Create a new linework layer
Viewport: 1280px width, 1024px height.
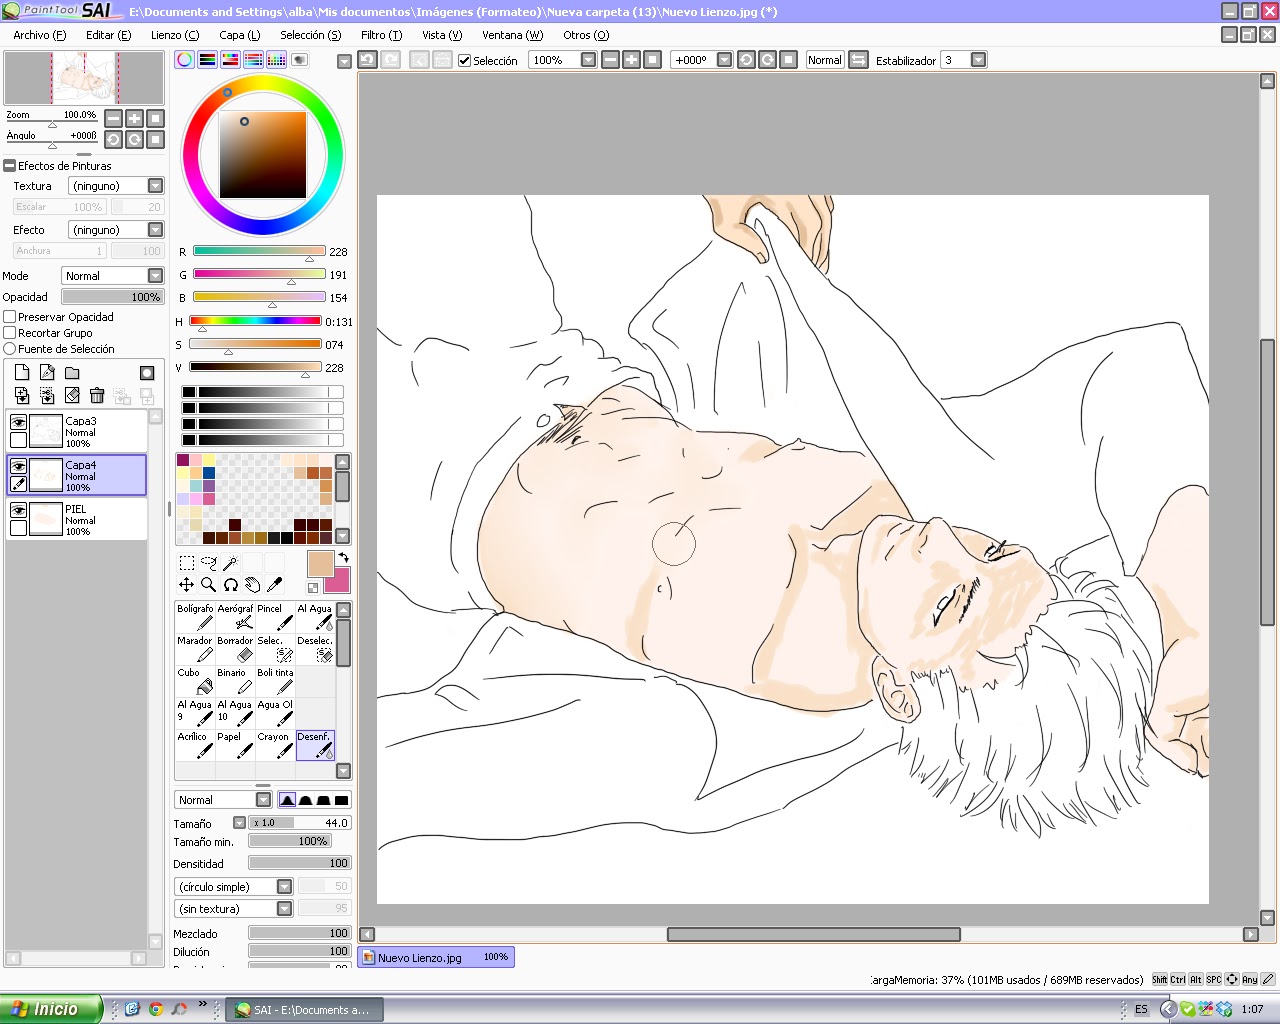click(47, 372)
